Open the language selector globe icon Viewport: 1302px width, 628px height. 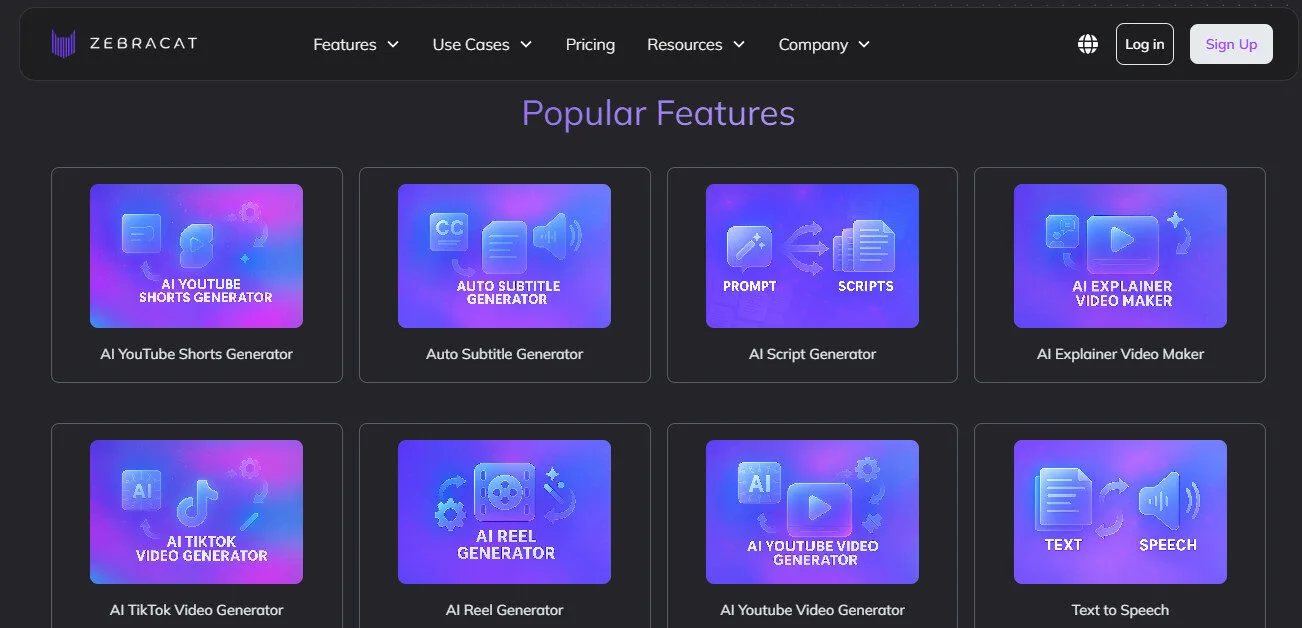coord(1087,44)
